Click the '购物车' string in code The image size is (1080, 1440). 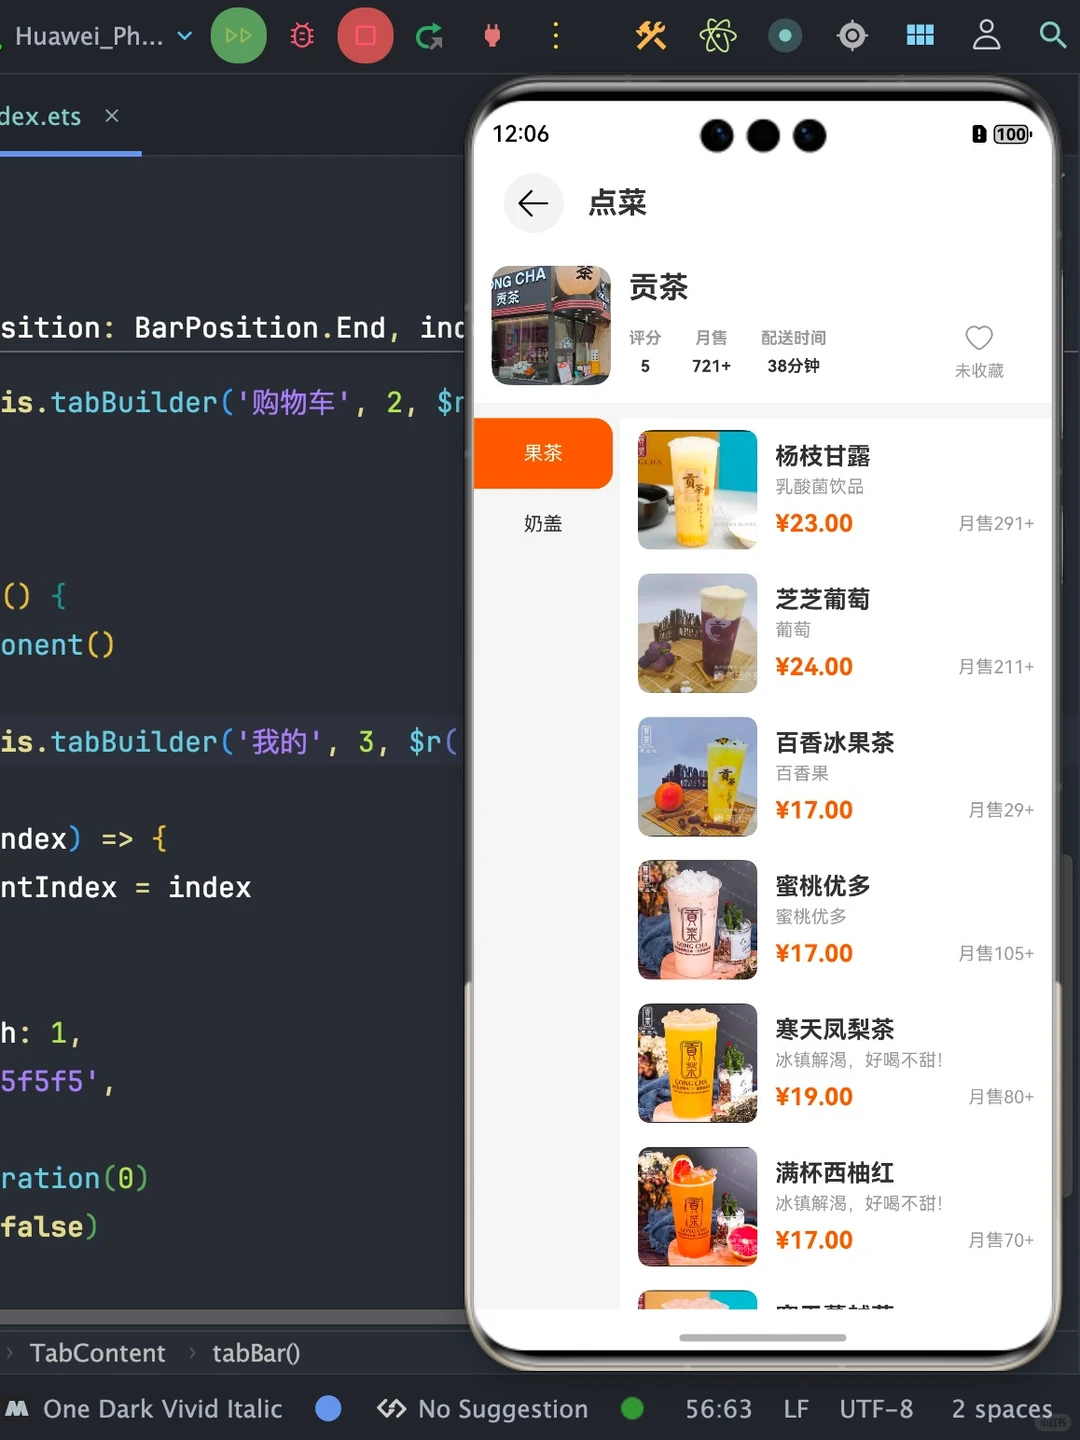coord(294,402)
